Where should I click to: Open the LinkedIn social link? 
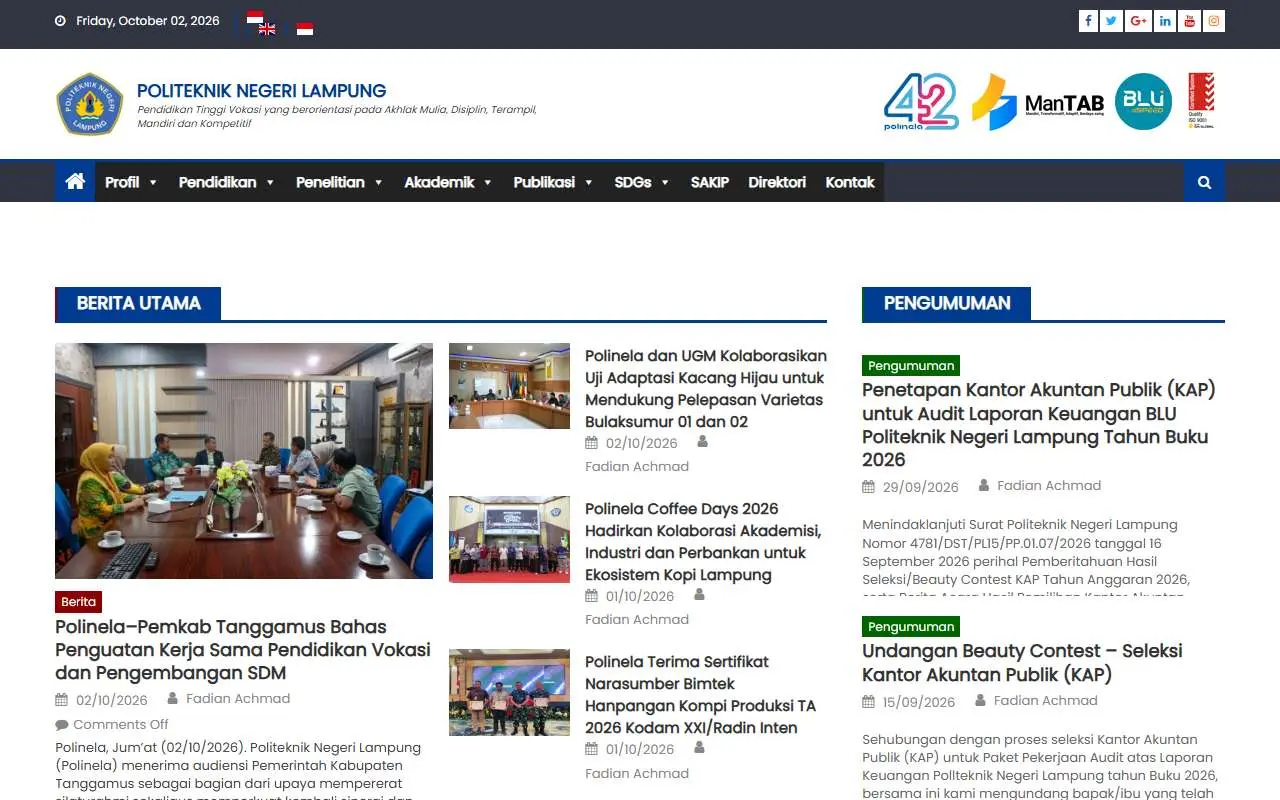point(1164,21)
